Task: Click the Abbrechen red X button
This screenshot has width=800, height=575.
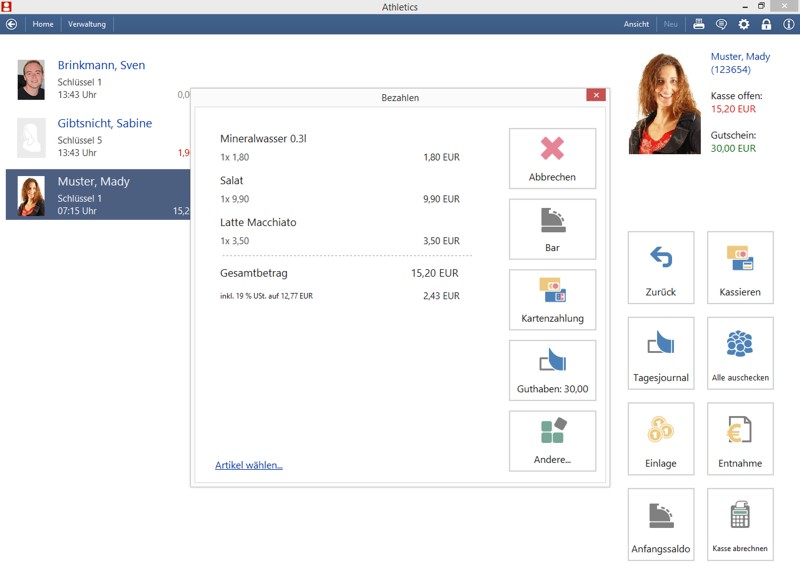Action: tap(552, 159)
